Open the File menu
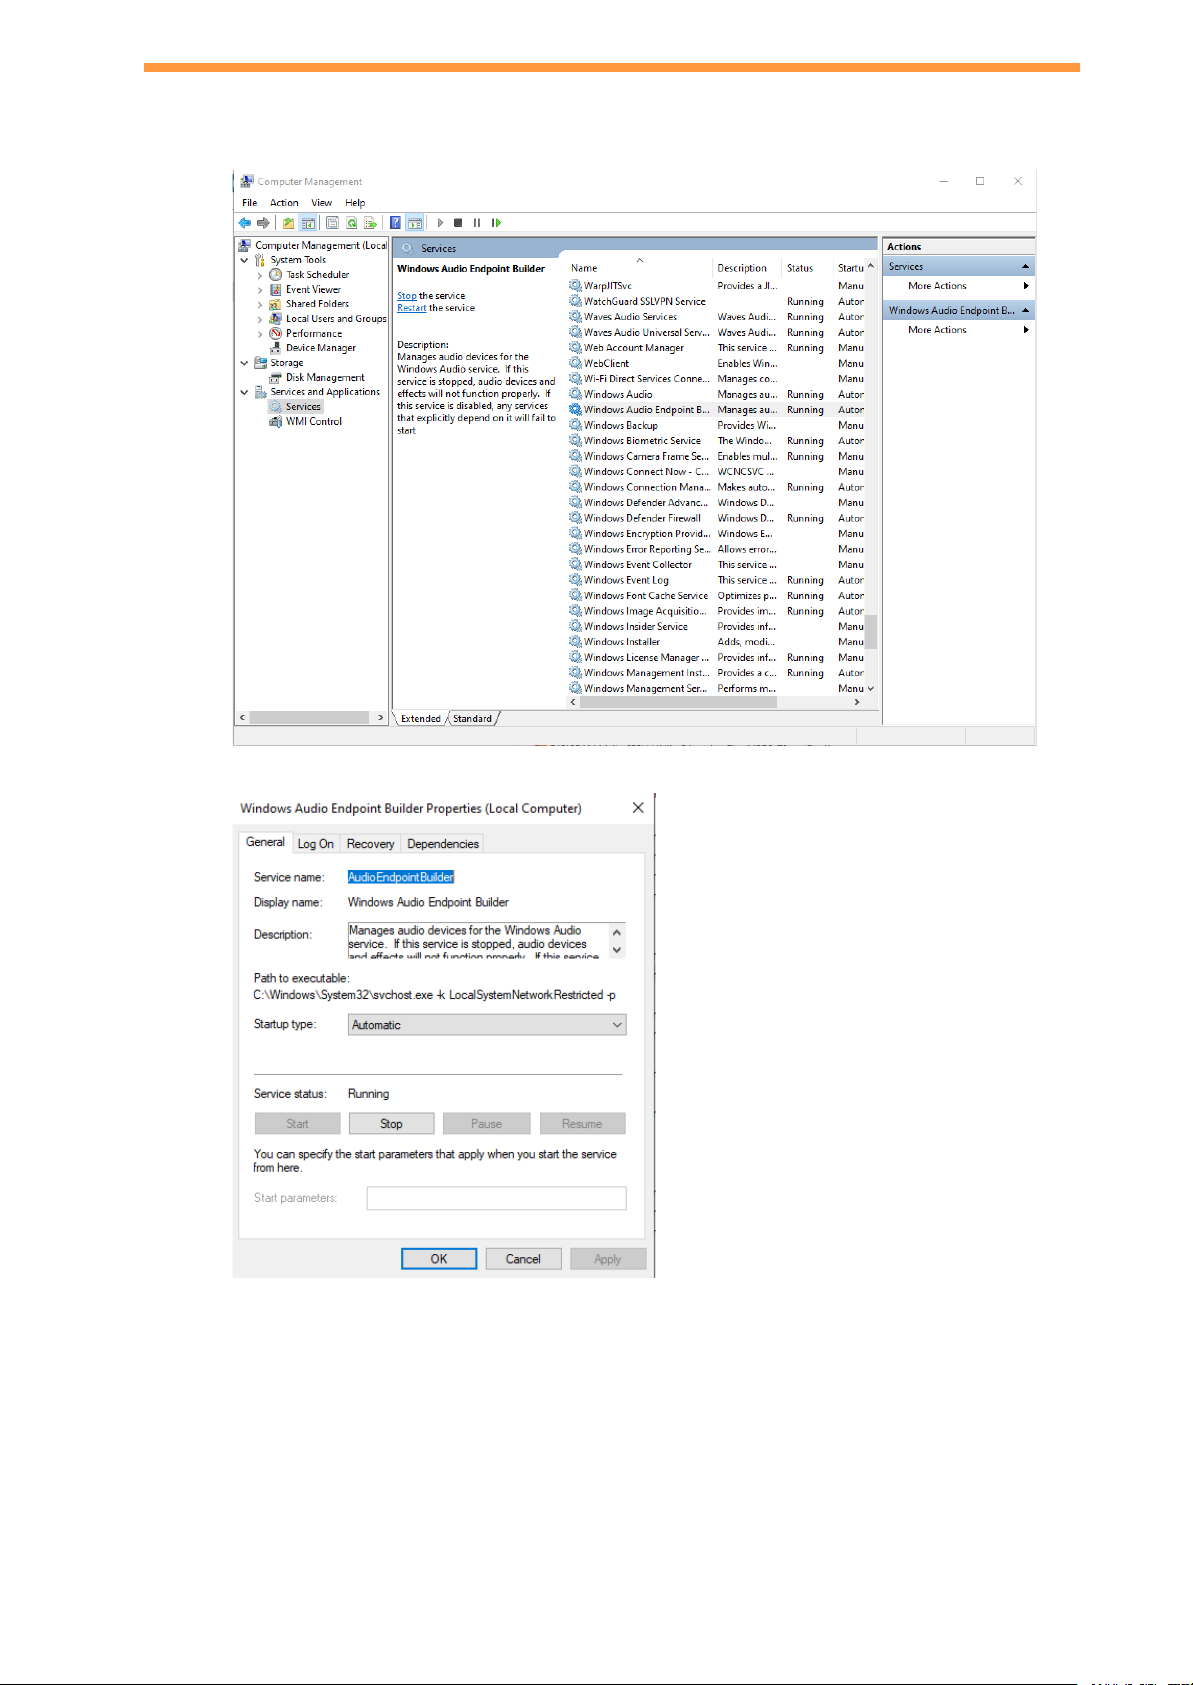Screen dimensions: 1193x1685 pos(250,203)
